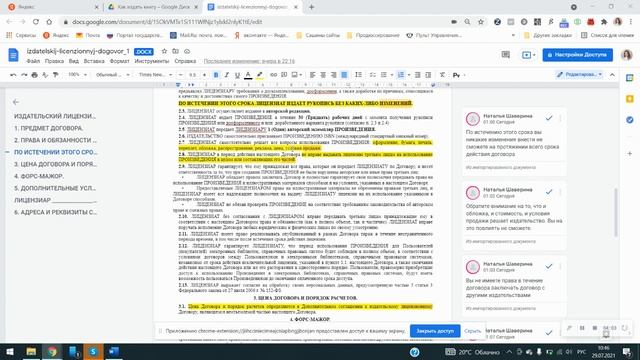Image resolution: width=640 pixels, height=360 pixels.
Task: Add a comment via toolbar comment icon
Action: [x=284, y=75]
